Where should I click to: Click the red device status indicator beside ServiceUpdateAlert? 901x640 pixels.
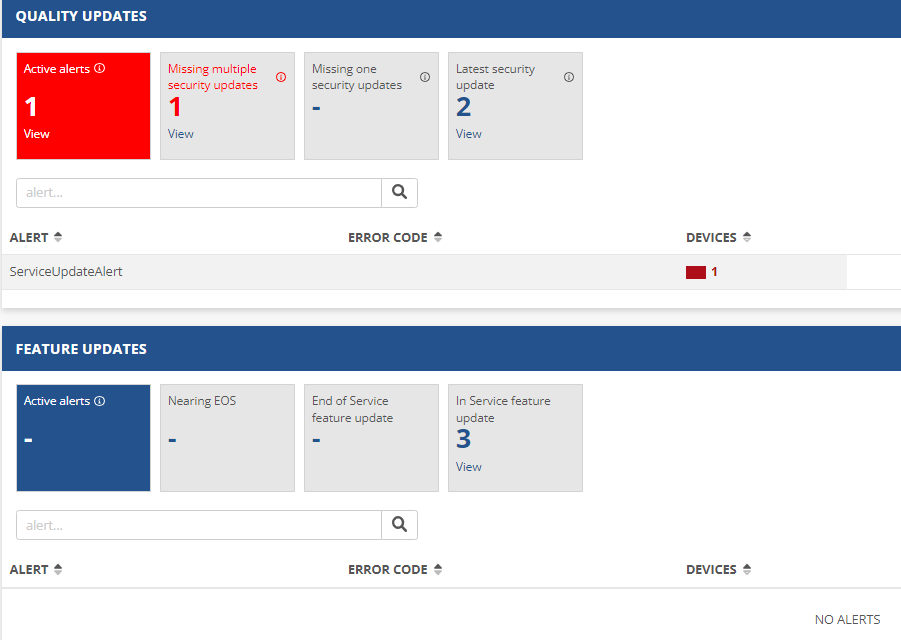[x=695, y=271]
